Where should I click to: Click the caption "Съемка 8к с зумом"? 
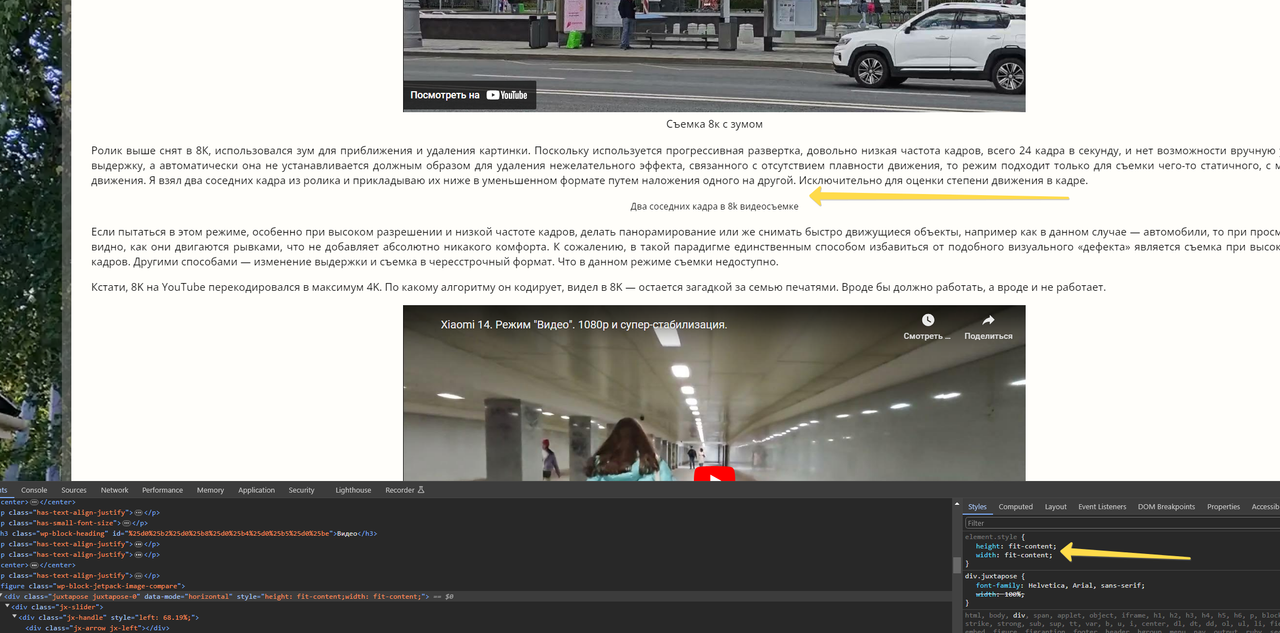point(714,124)
